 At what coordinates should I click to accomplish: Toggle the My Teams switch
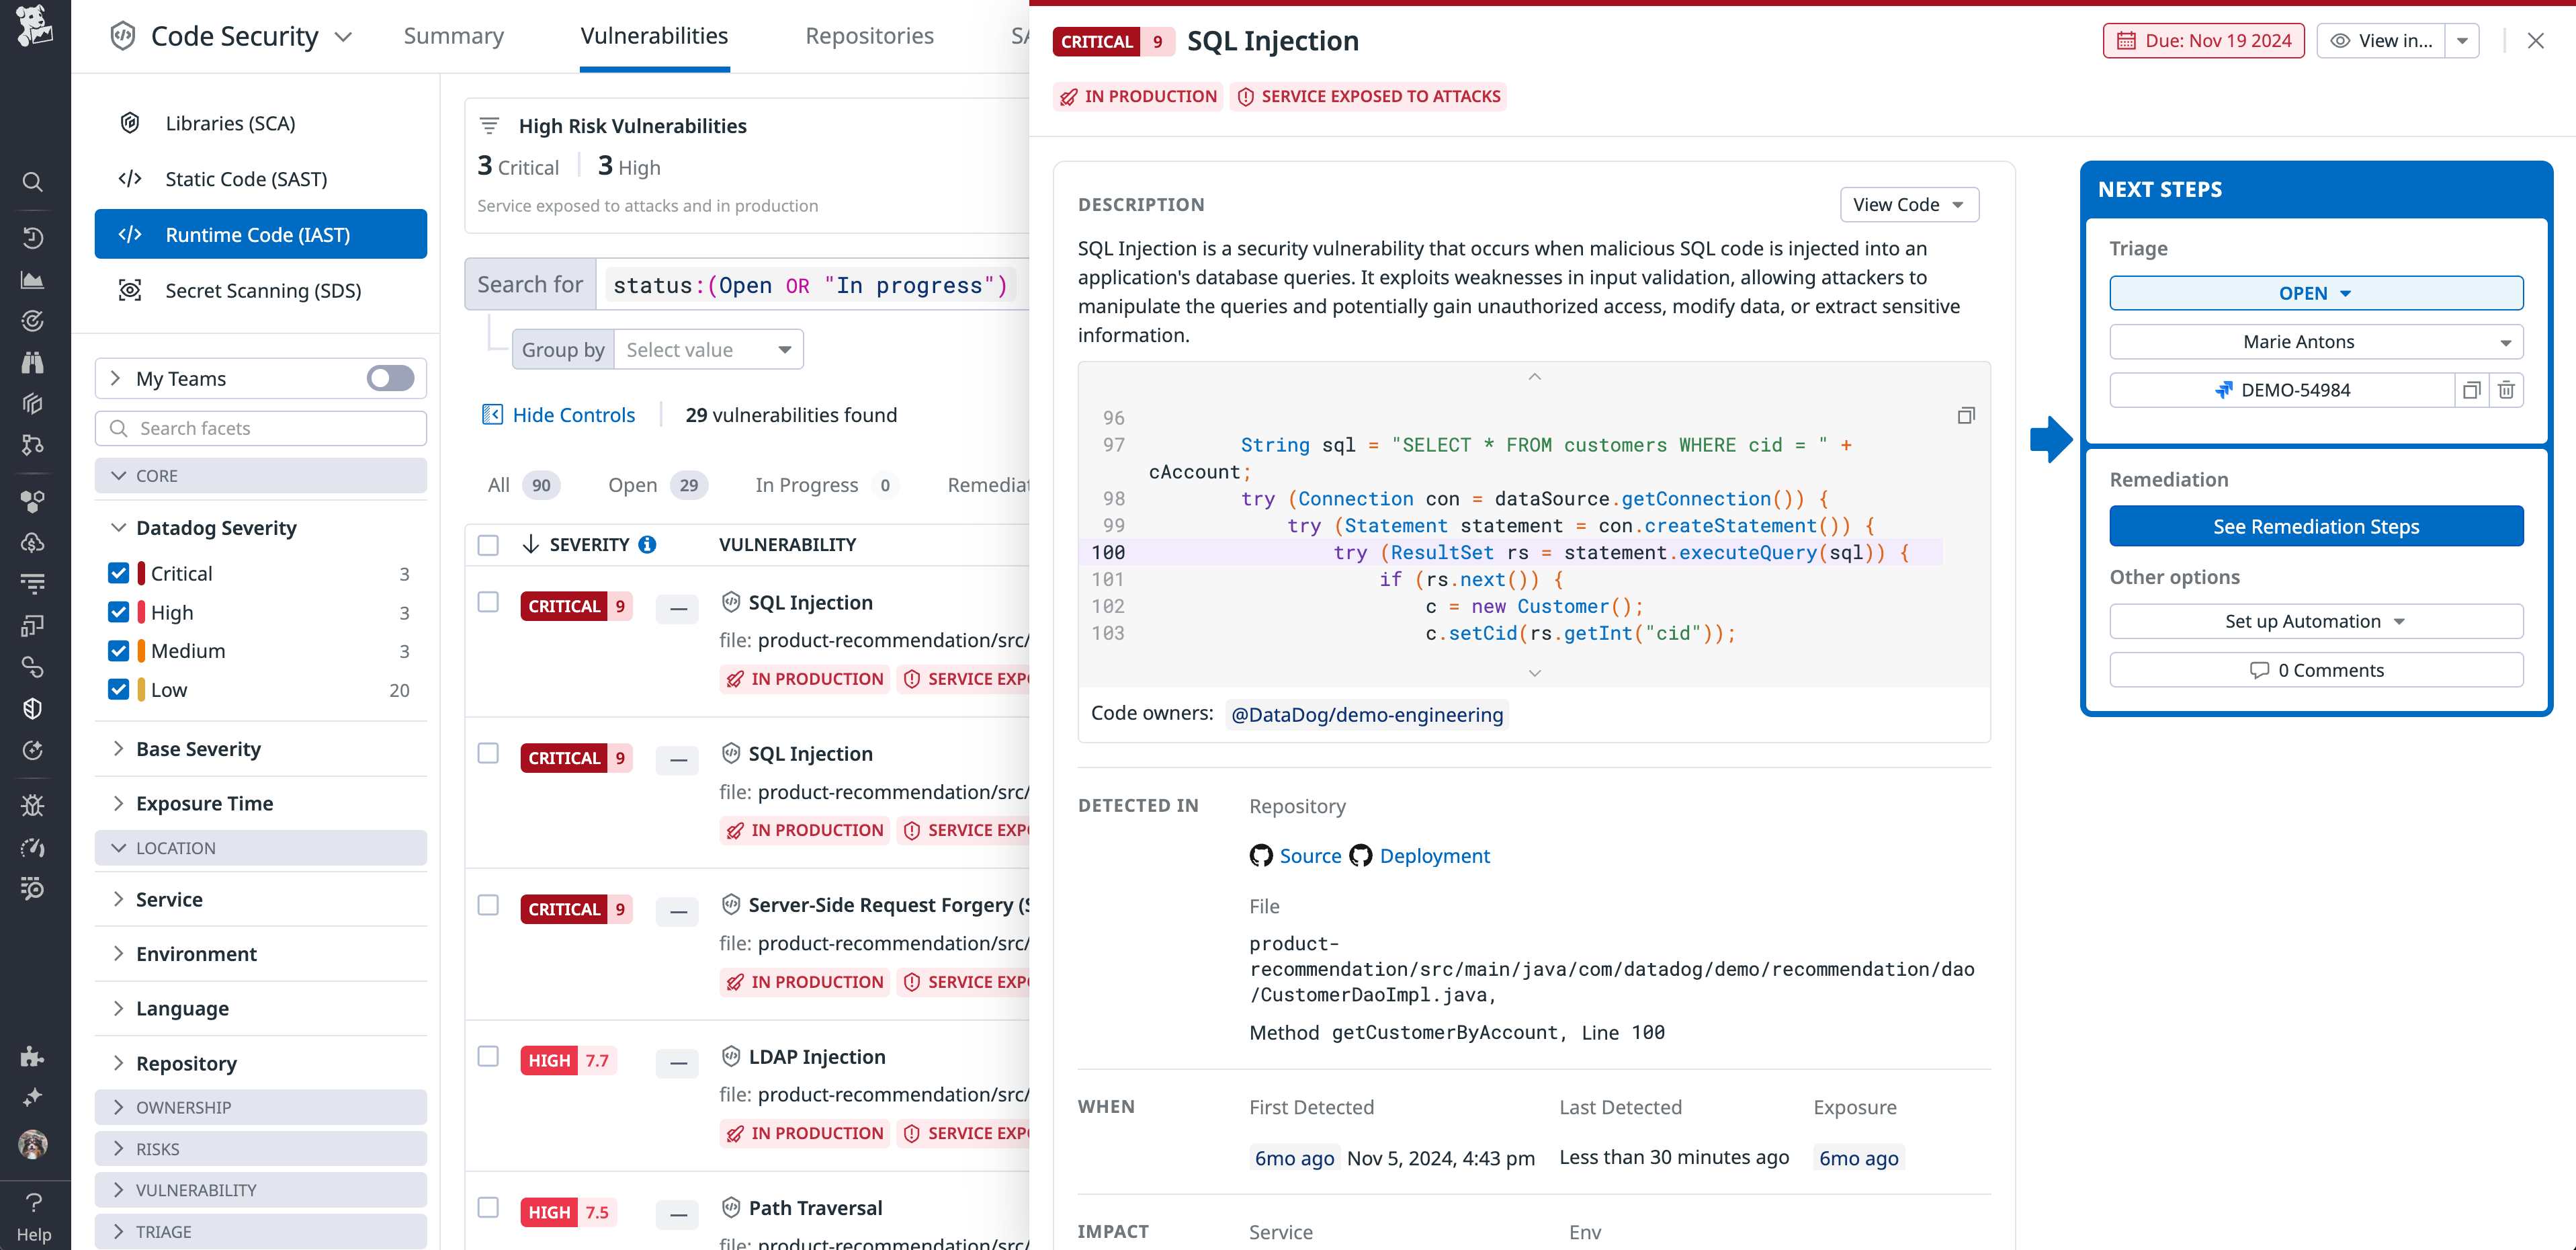pyautogui.click(x=390, y=378)
